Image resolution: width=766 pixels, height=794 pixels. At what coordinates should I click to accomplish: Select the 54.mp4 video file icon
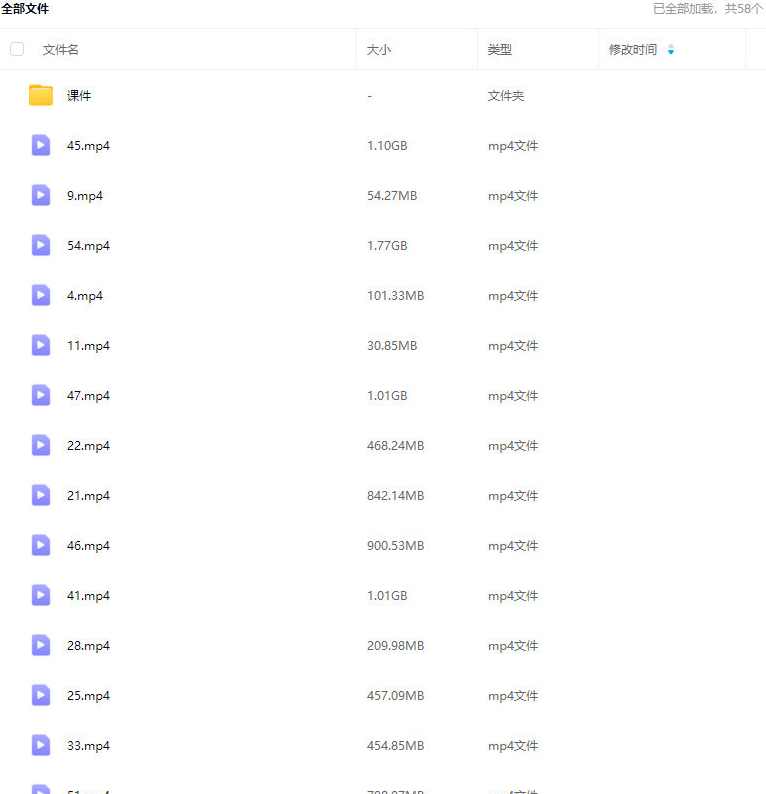click(41, 246)
